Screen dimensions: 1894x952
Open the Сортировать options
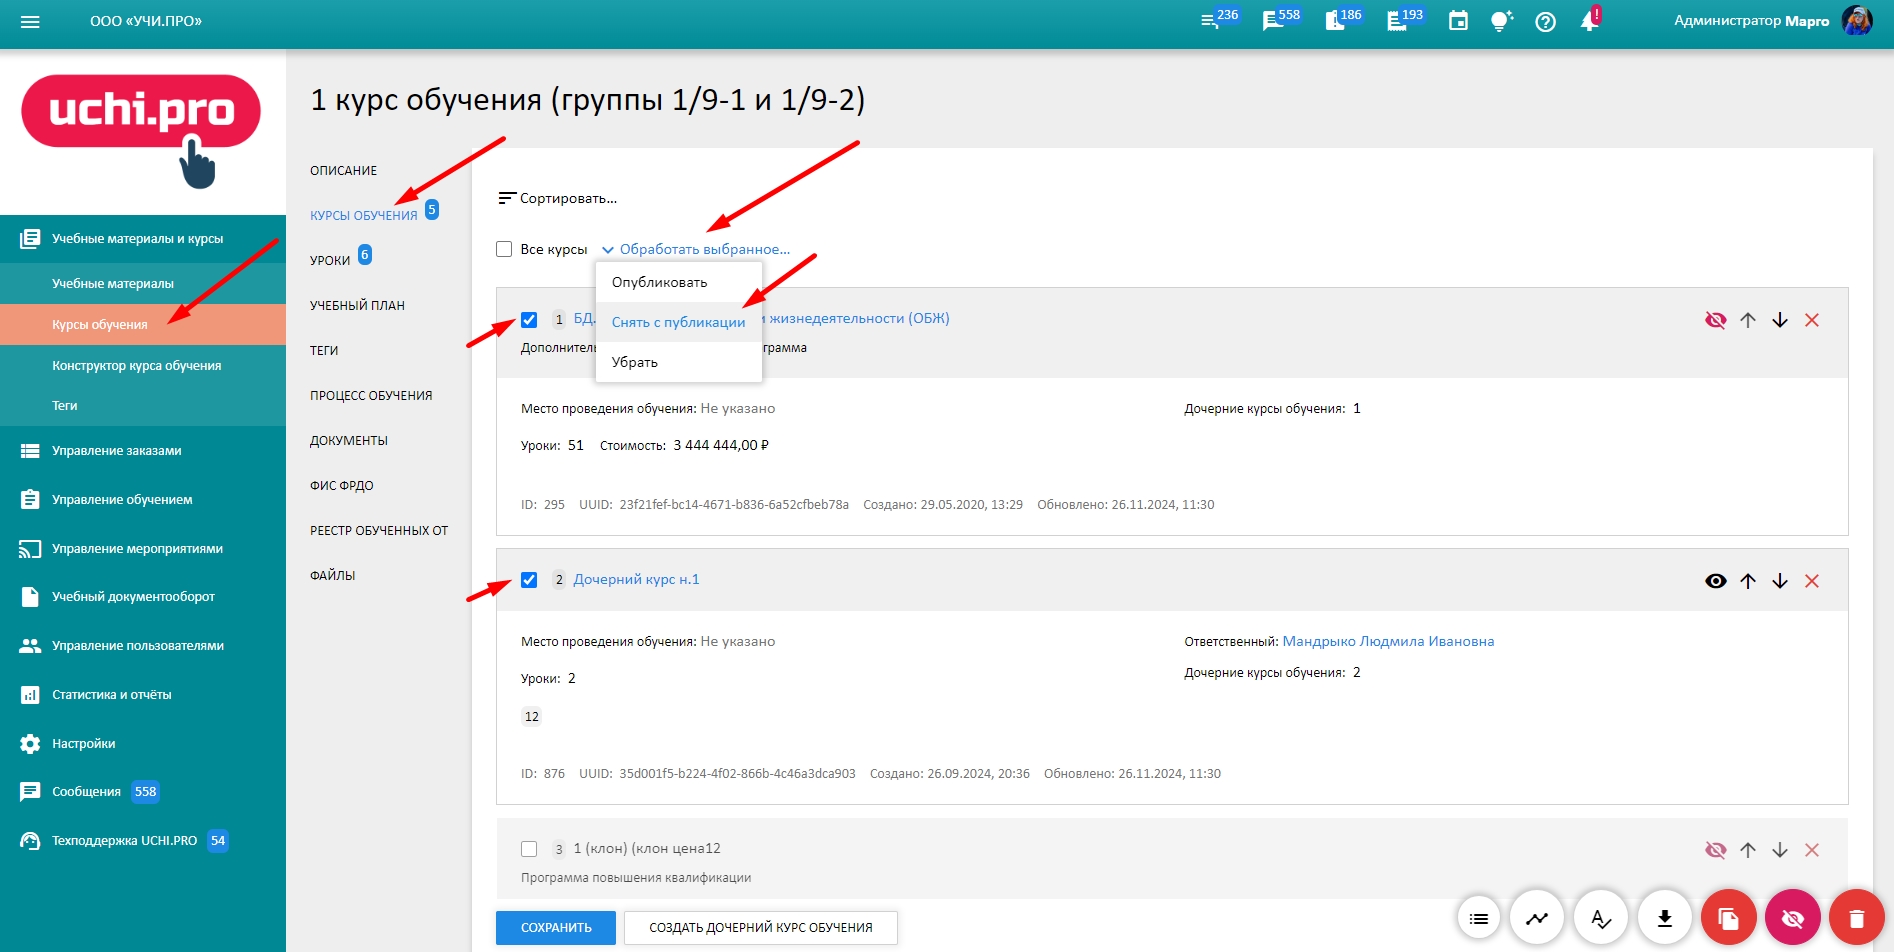(558, 198)
